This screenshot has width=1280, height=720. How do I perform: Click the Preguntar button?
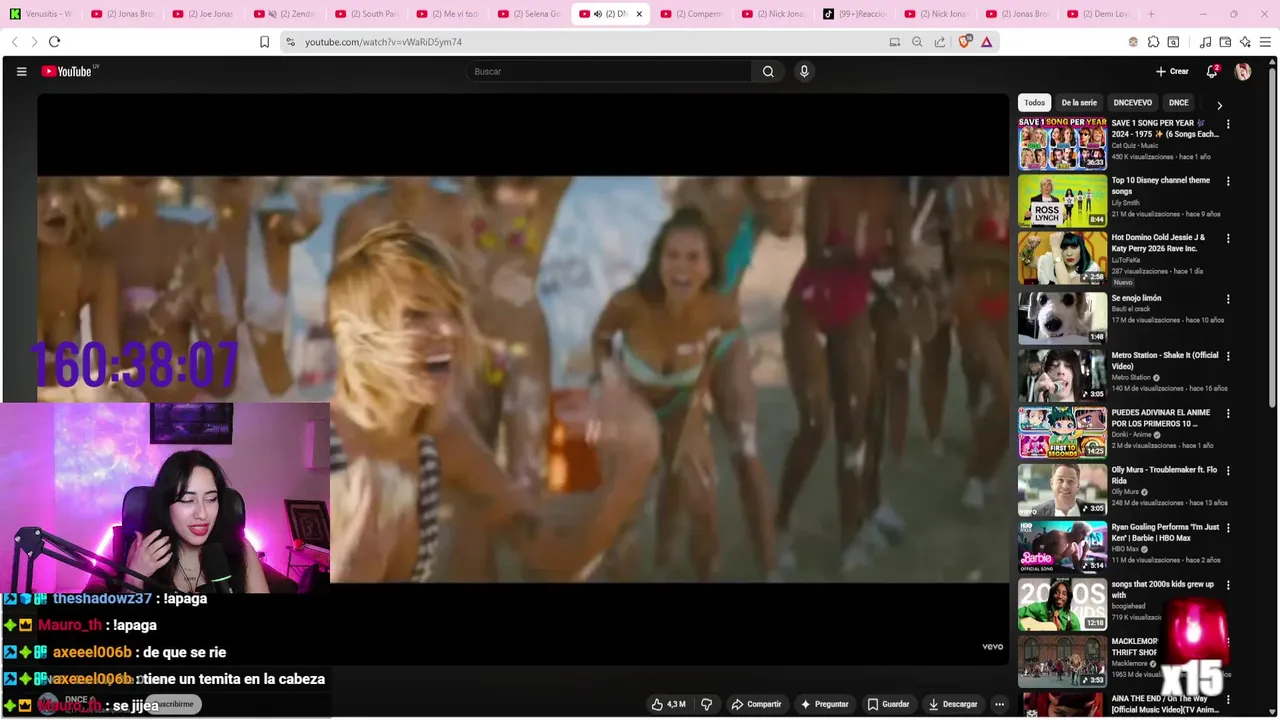[x=825, y=704]
